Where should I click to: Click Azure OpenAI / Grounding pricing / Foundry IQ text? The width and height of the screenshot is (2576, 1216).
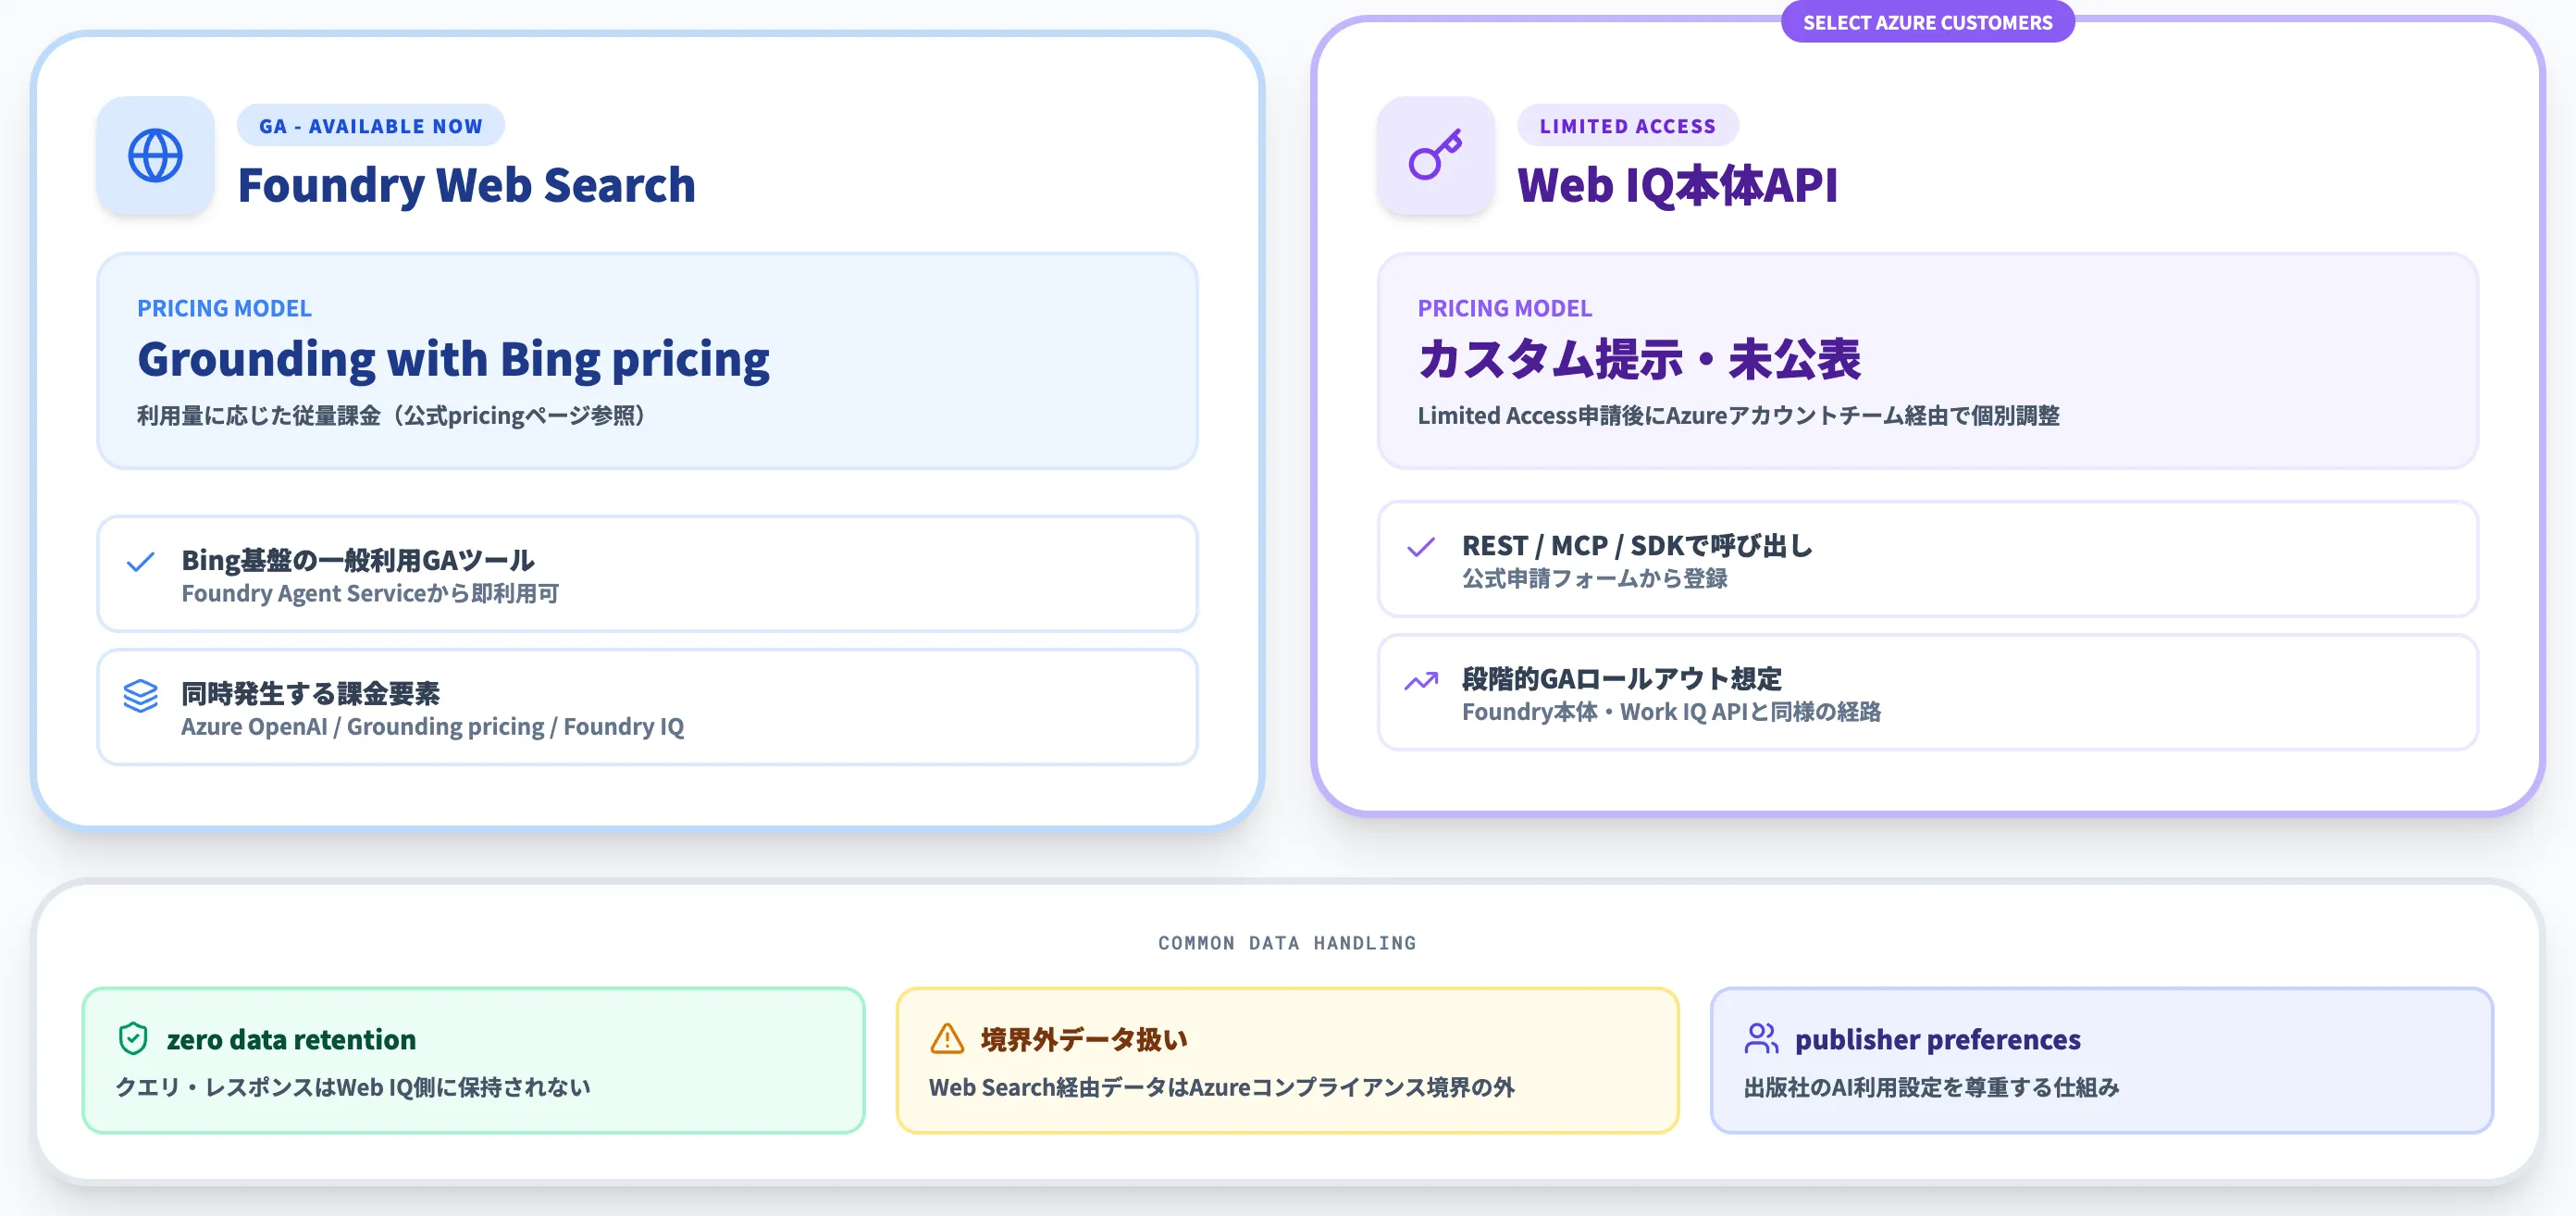click(432, 726)
